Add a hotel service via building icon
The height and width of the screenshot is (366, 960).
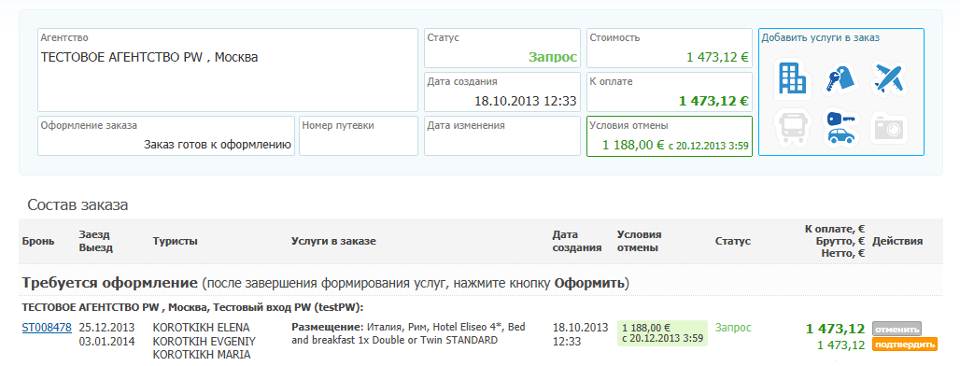click(792, 79)
